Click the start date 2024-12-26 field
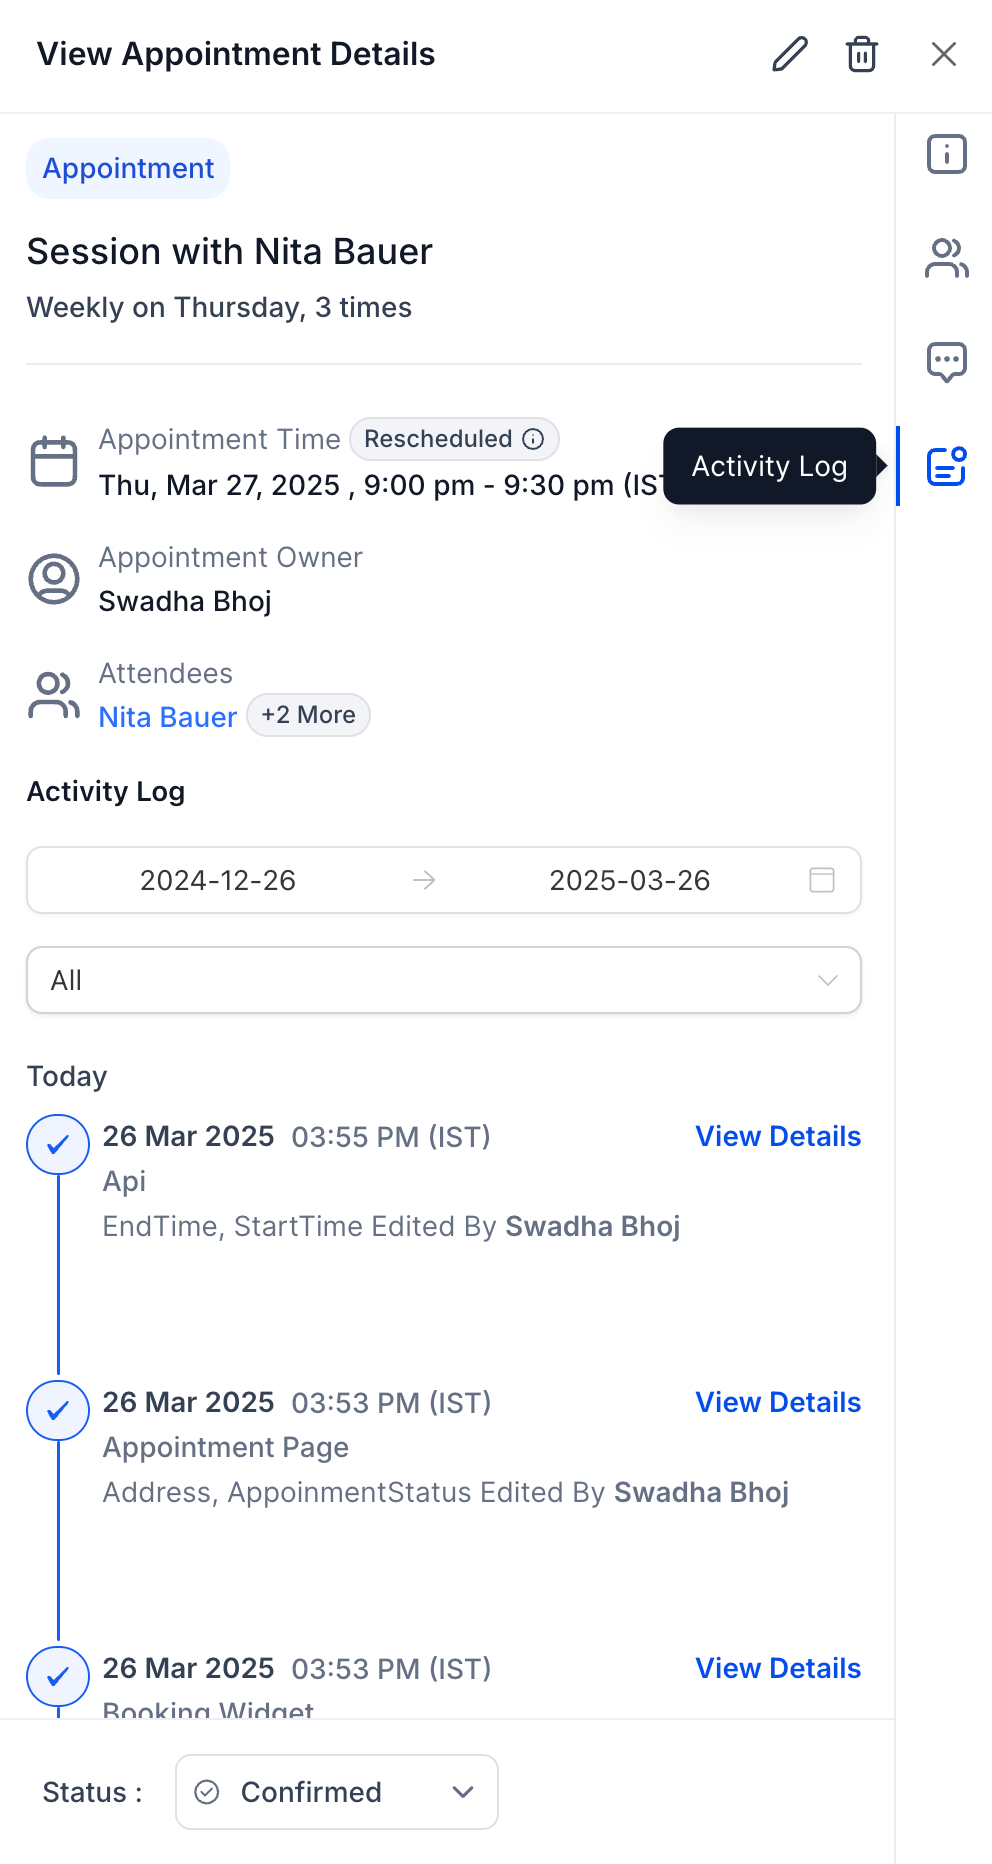This screenshot has height=1864, width=992. (x=218, y=880)
